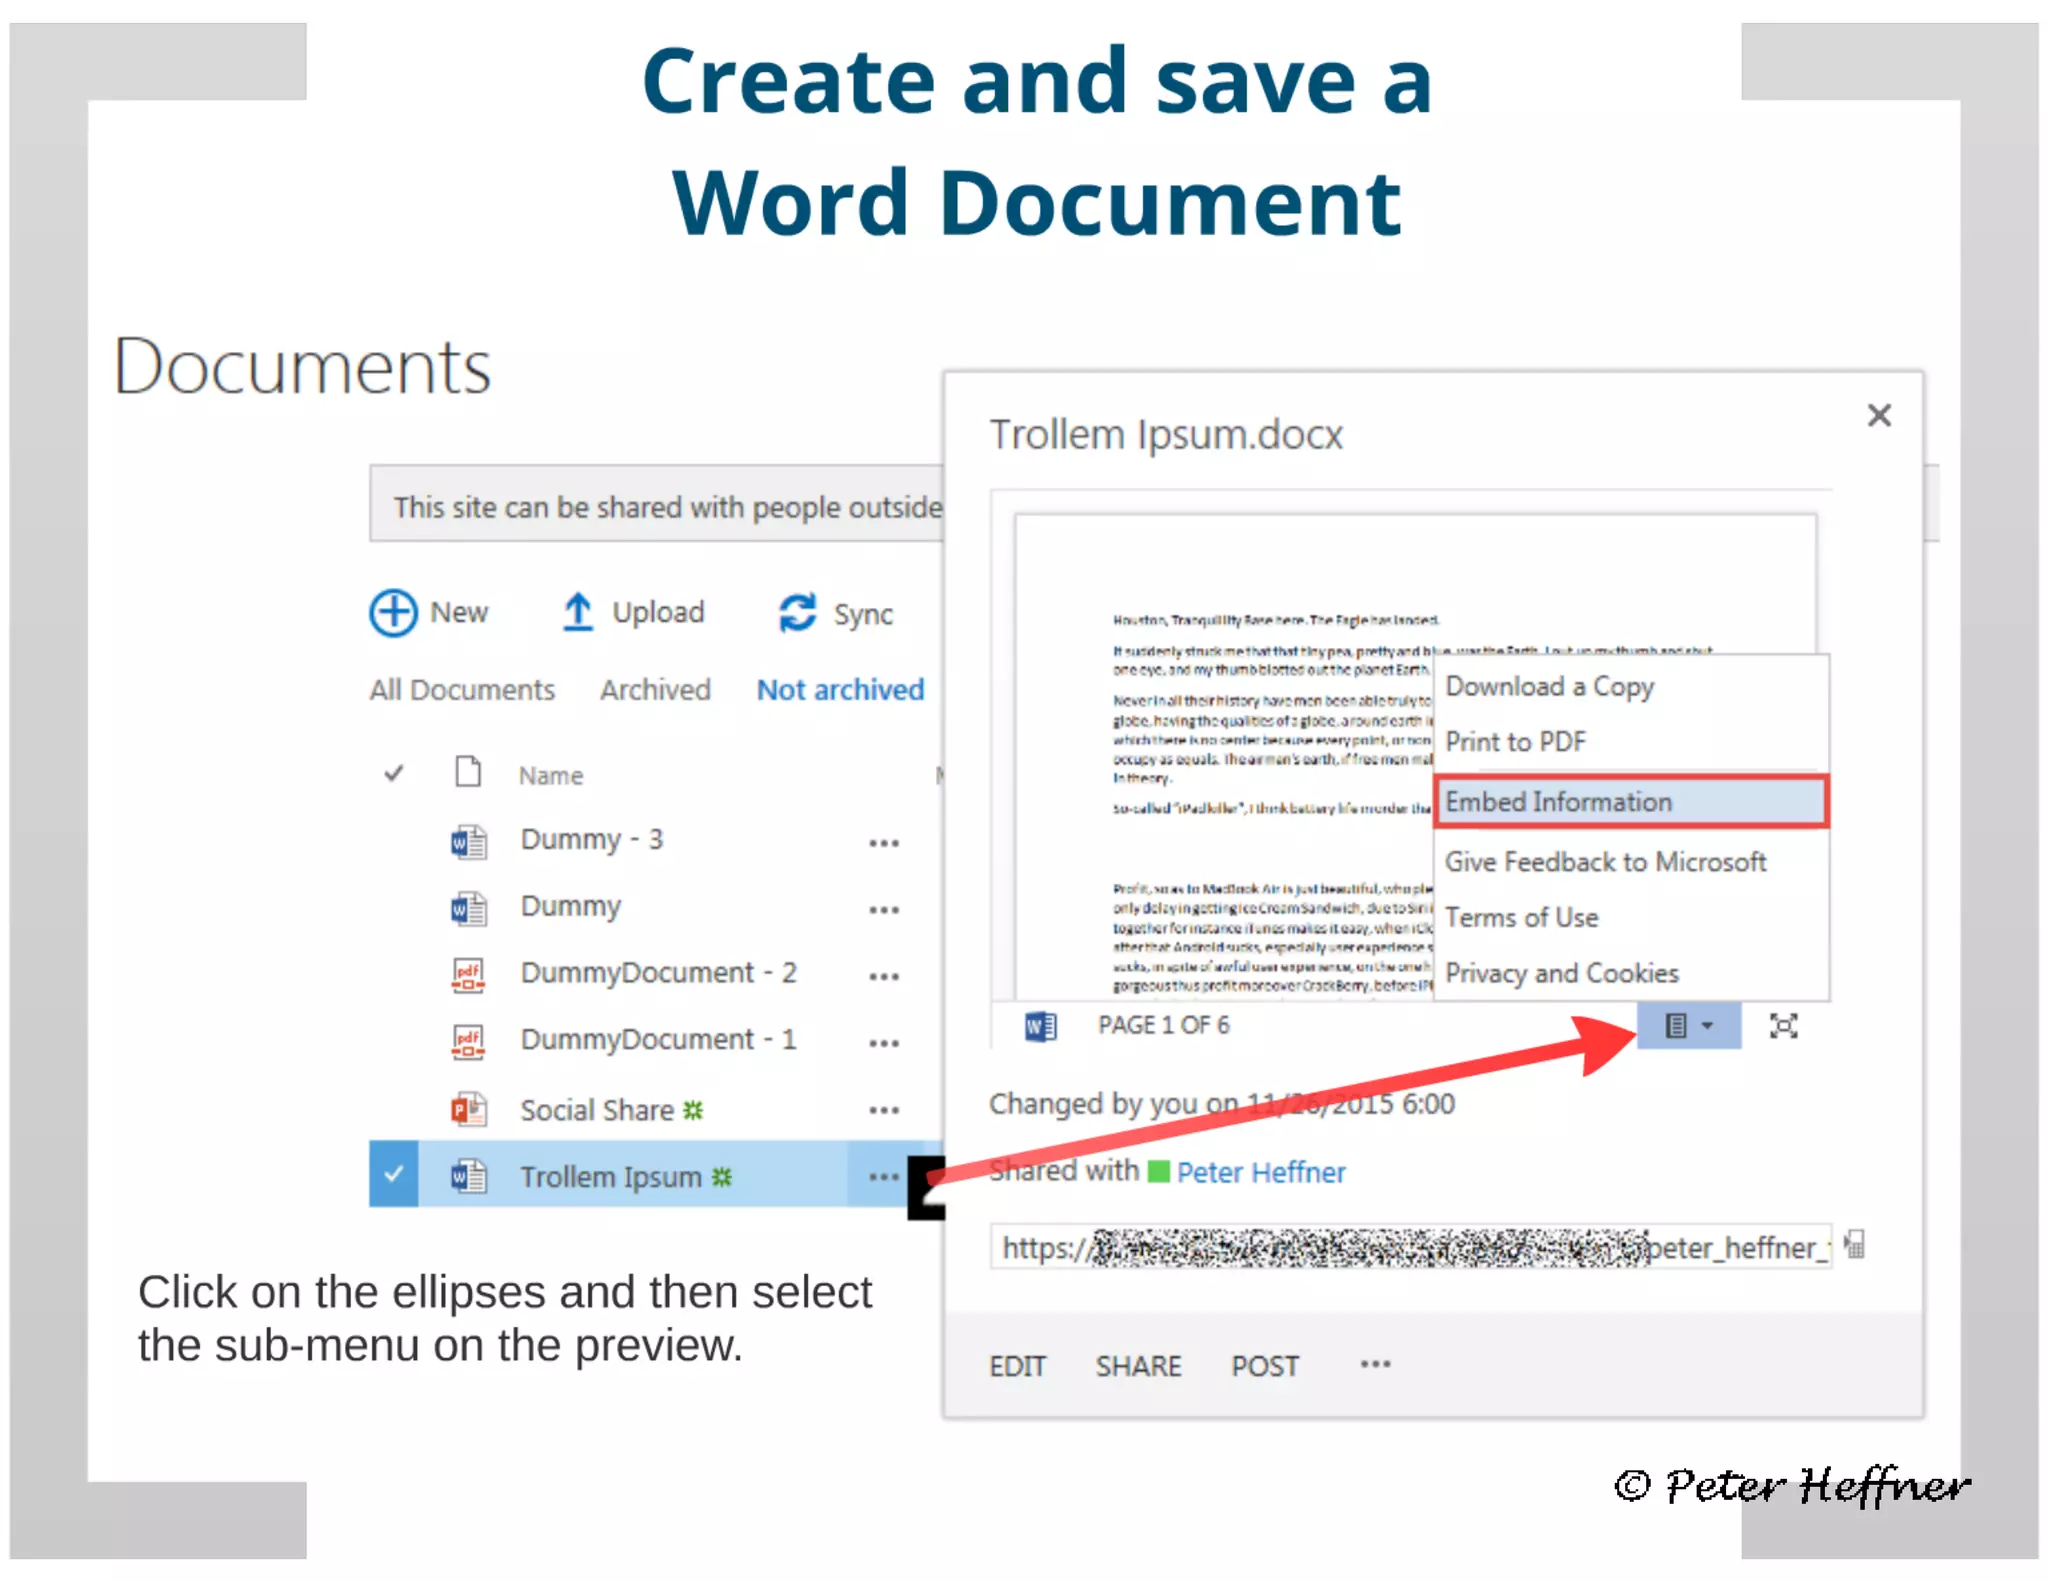Open the Dummy document
The height and width of the screenshot is (1582, 2048).
[570, 907]
